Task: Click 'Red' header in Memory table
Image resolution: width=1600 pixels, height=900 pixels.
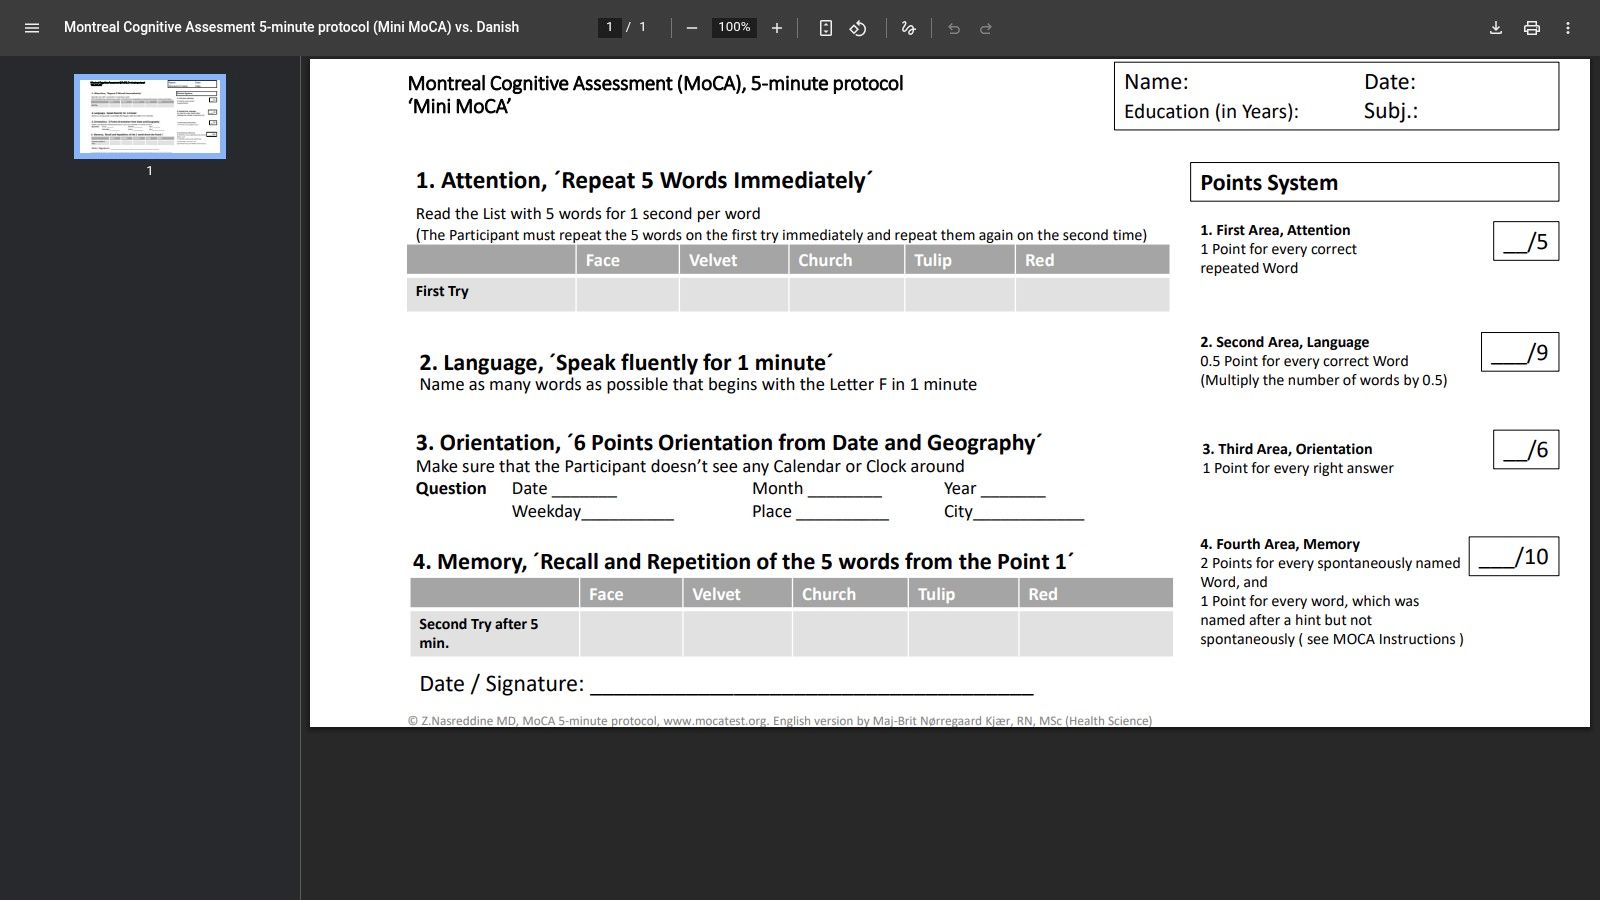Action: [1043, 594]
